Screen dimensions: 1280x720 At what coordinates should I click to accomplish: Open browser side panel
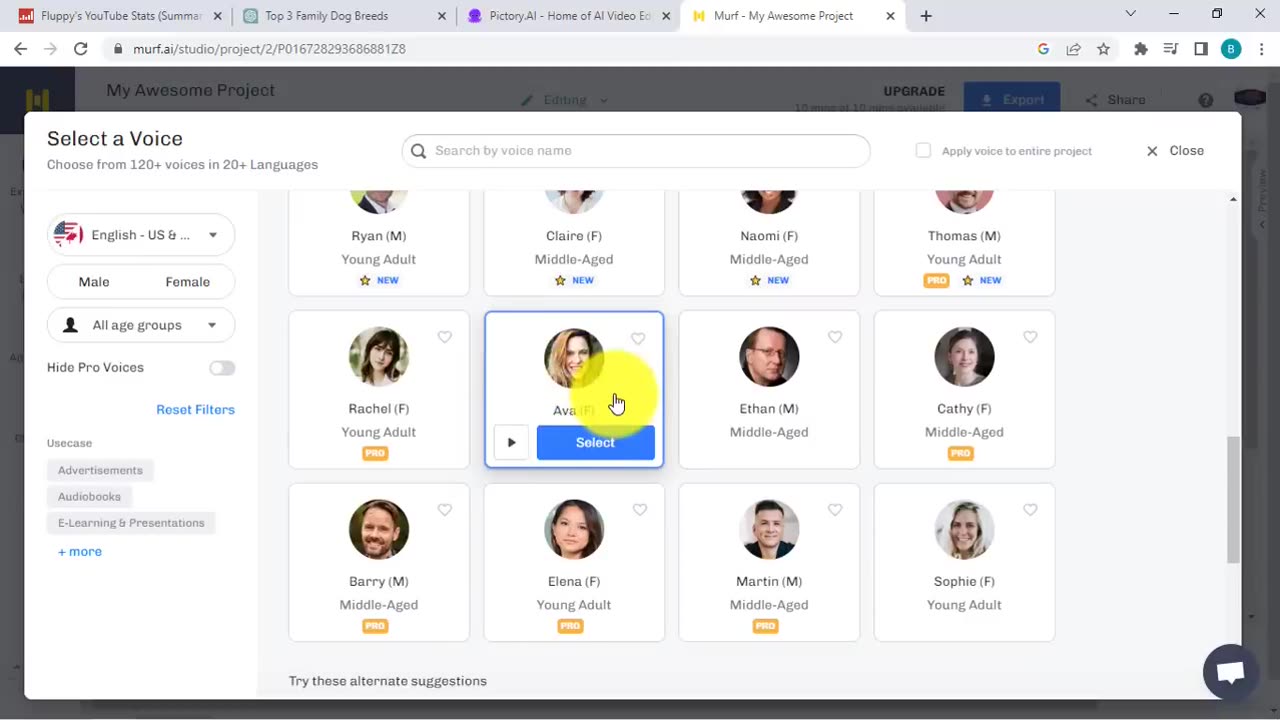(x=1201, y=49)
